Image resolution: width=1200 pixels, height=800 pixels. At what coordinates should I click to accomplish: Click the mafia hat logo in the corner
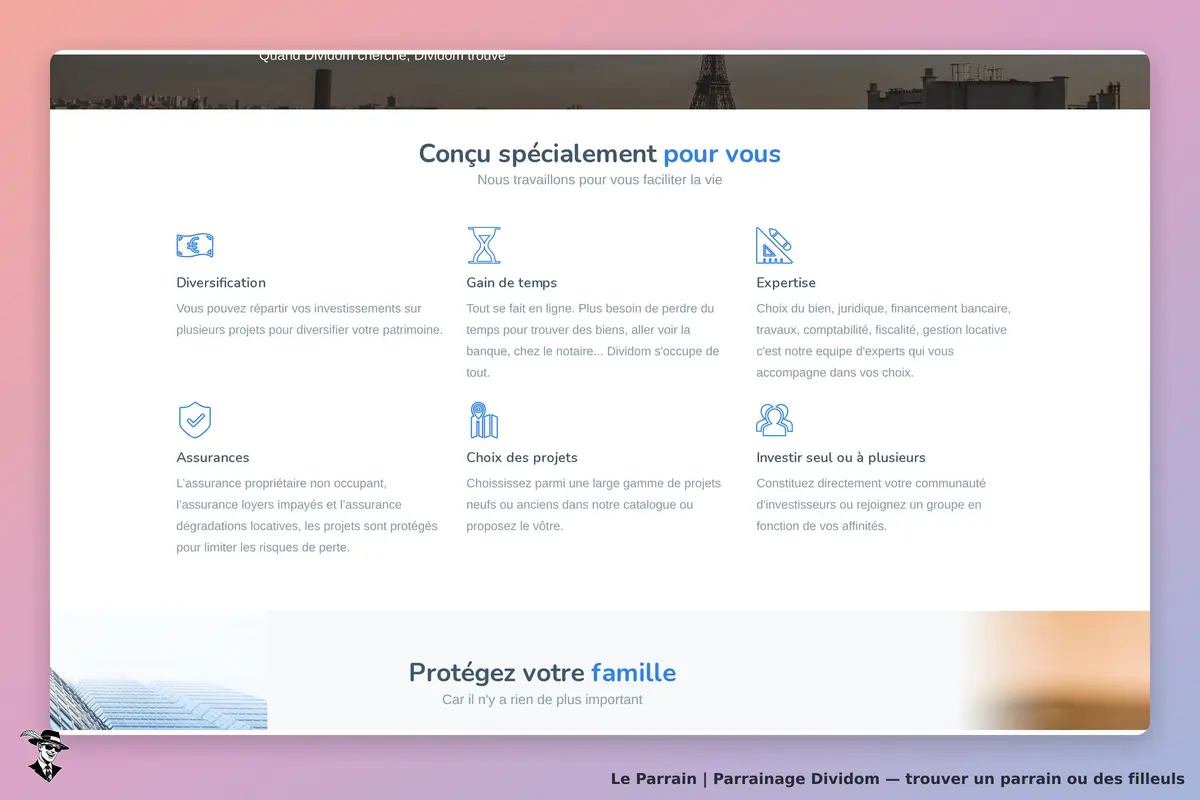[x=44, y=755]
